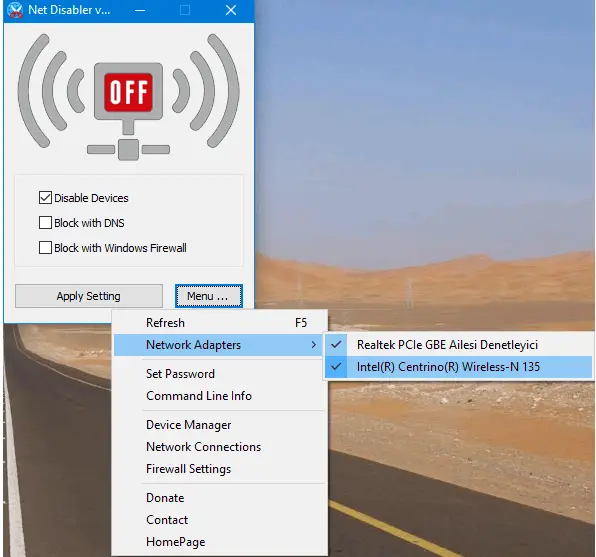The width and height of the screenshot is (596, 557).
Task: Select the Contact menu entry
Action: tap(220, 520)
